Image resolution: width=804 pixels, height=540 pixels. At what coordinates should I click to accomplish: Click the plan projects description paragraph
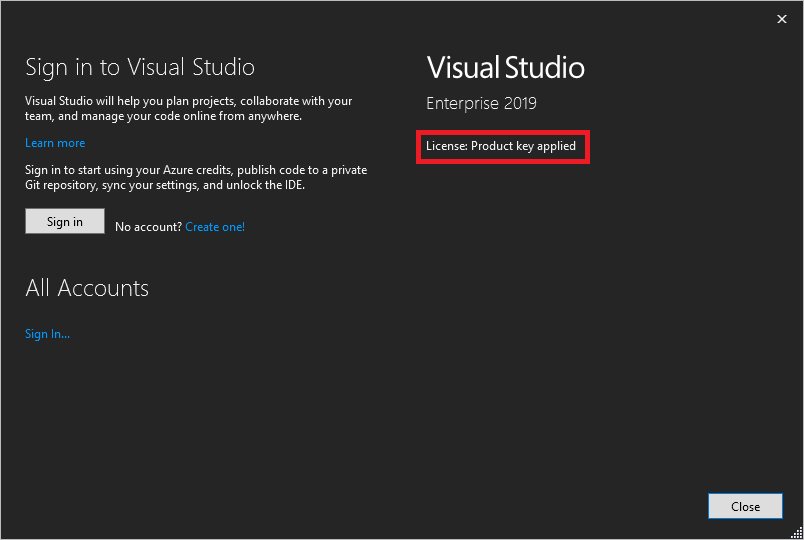click(189, 108)
